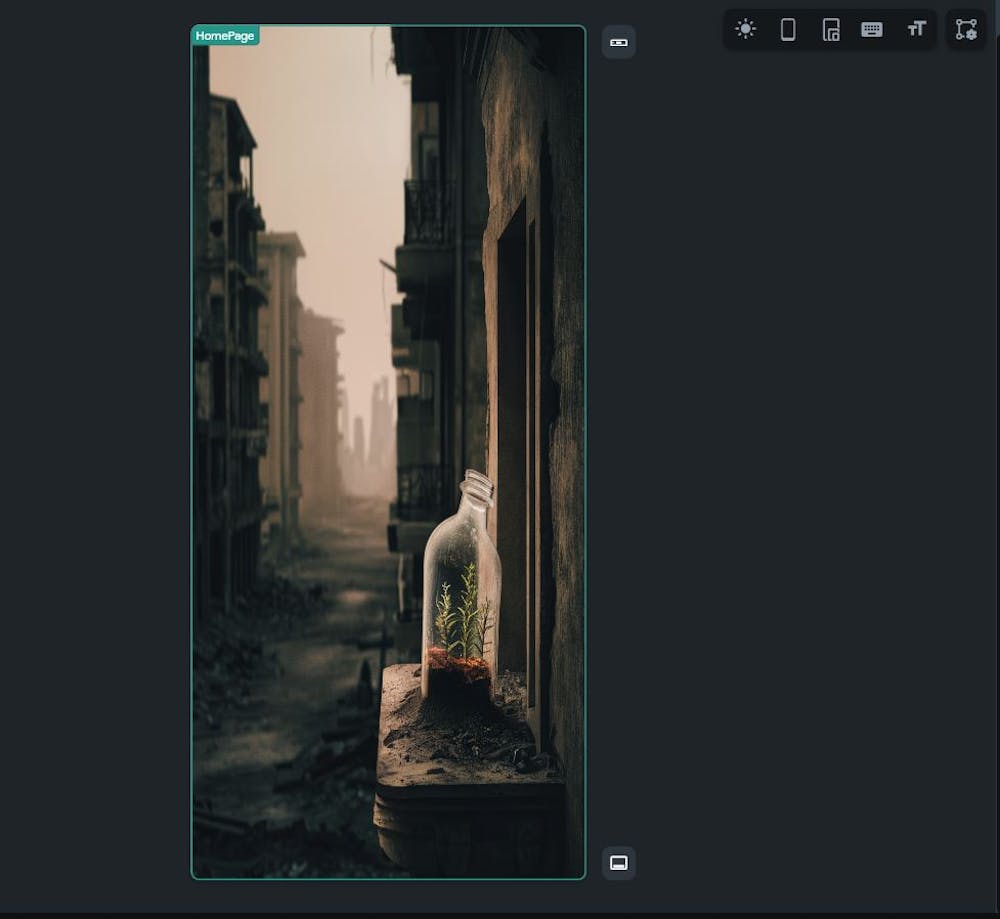Toggle the on-screen keyboard preview
This screenshot has height=919, width=1000.
pos(872,29)
